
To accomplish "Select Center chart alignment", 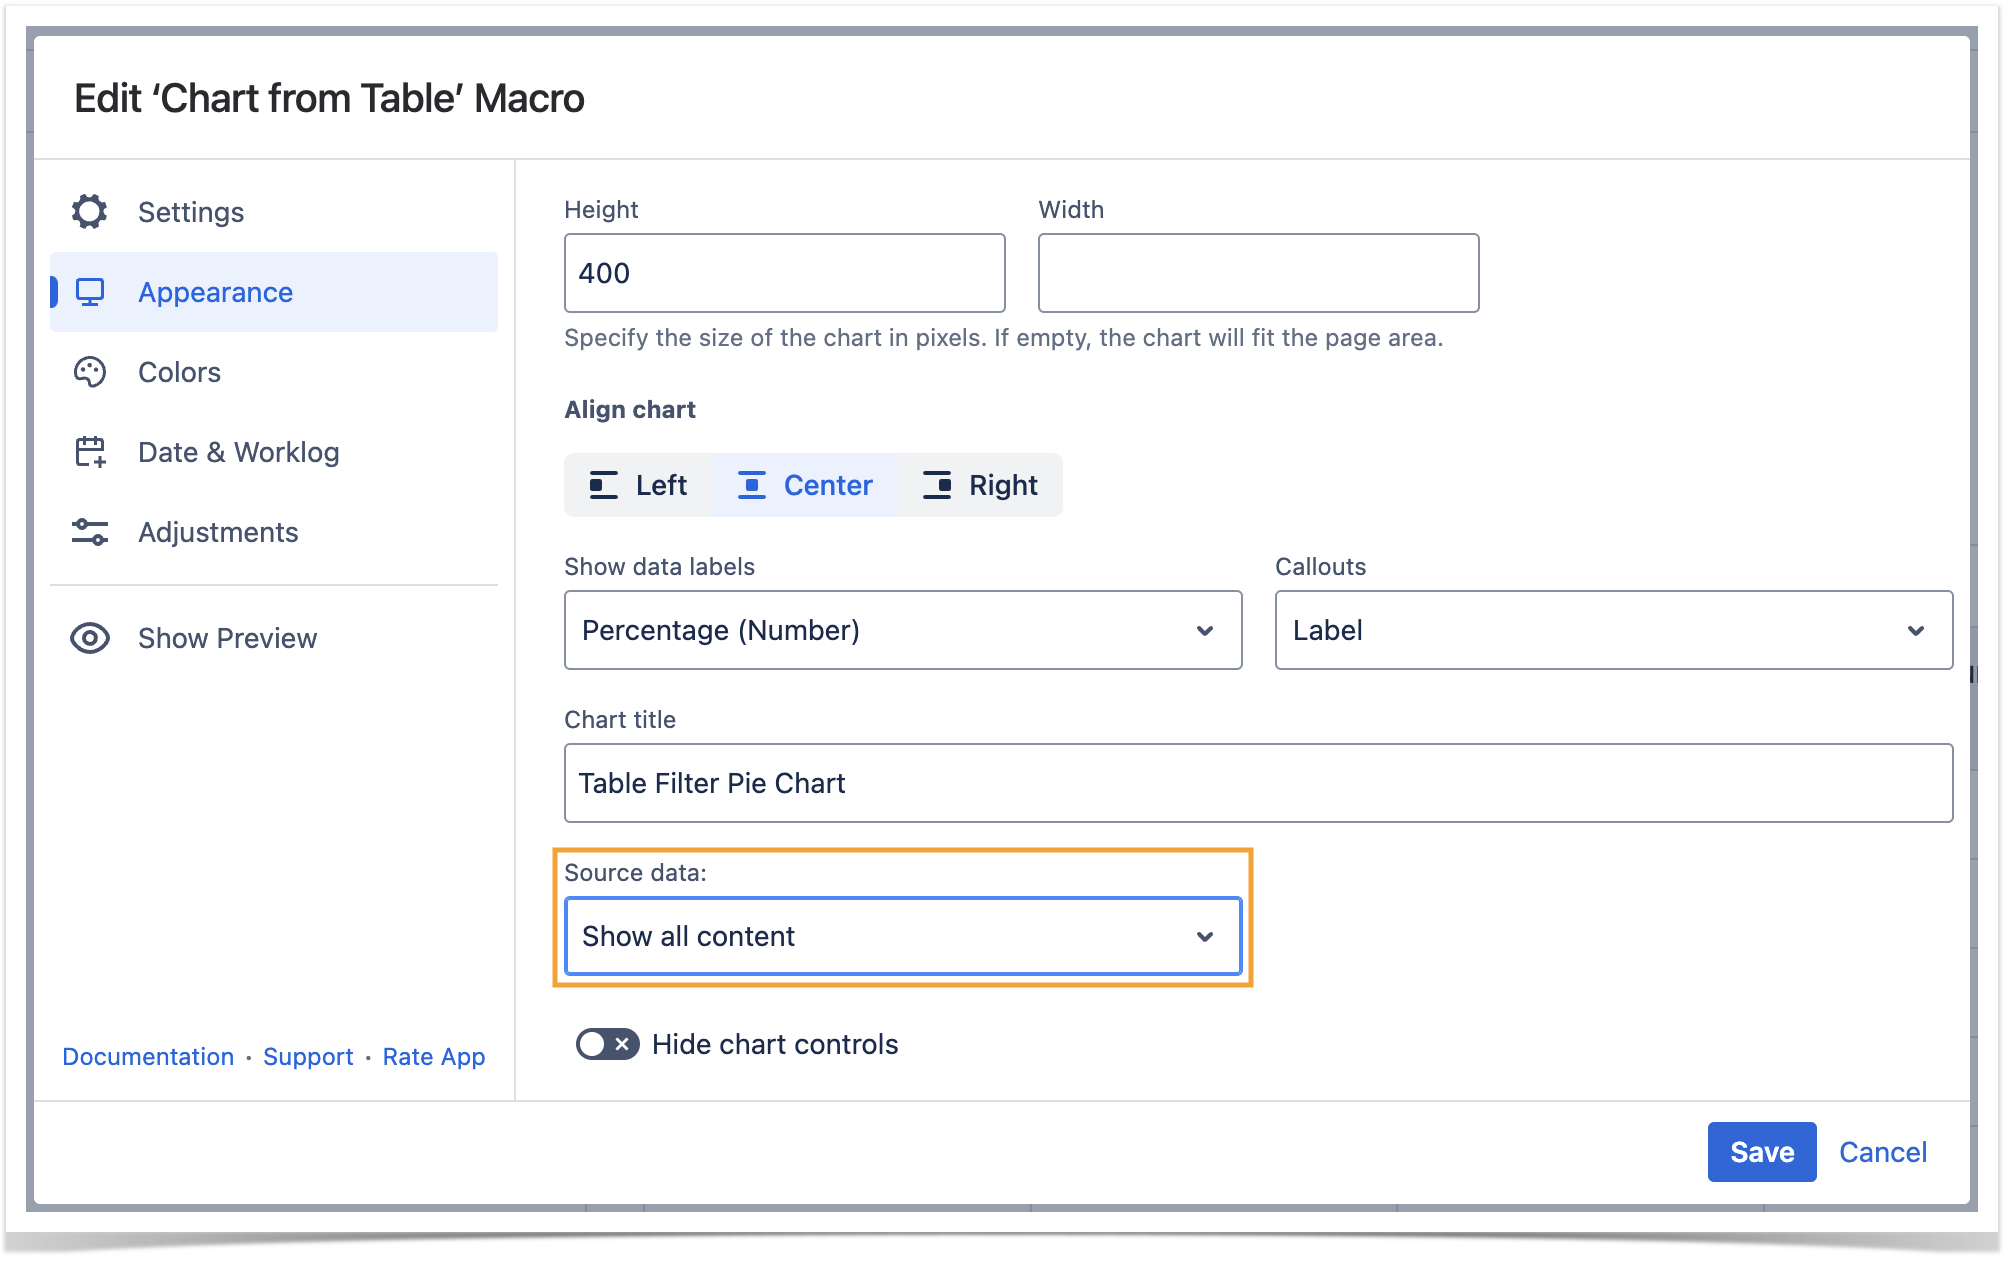I will click(x=805, y=485).
